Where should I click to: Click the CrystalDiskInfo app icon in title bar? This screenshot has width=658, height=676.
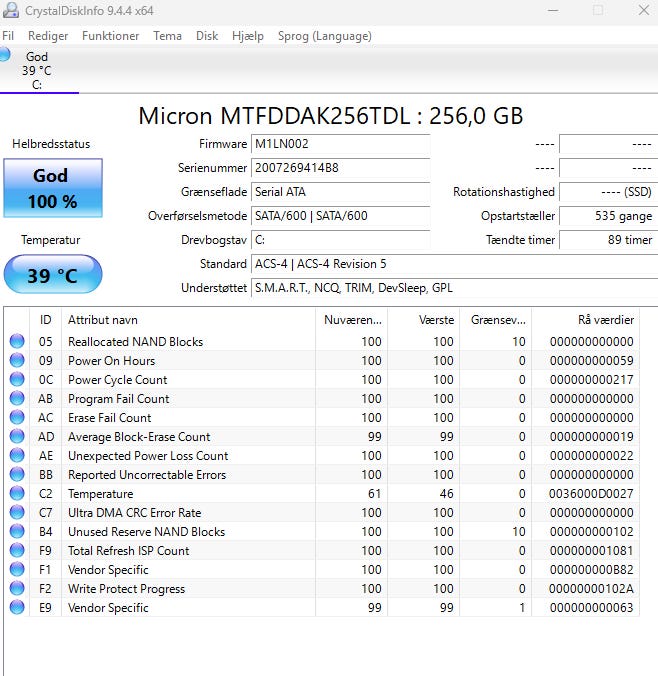11,10
